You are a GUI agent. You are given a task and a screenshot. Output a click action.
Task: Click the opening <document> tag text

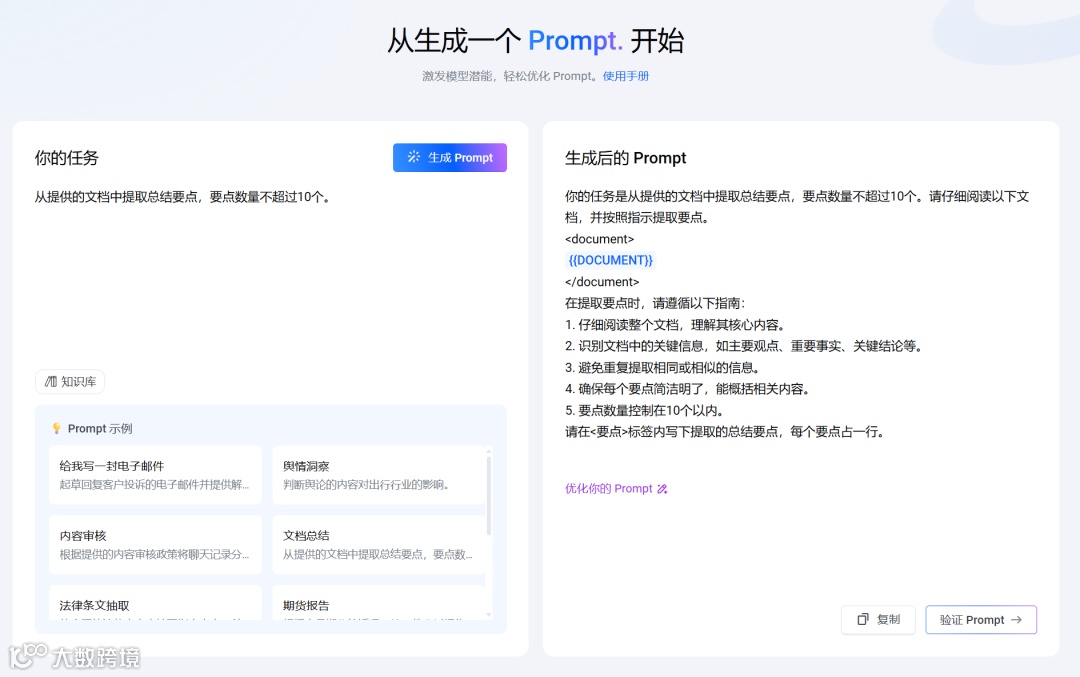click(599, 239)
